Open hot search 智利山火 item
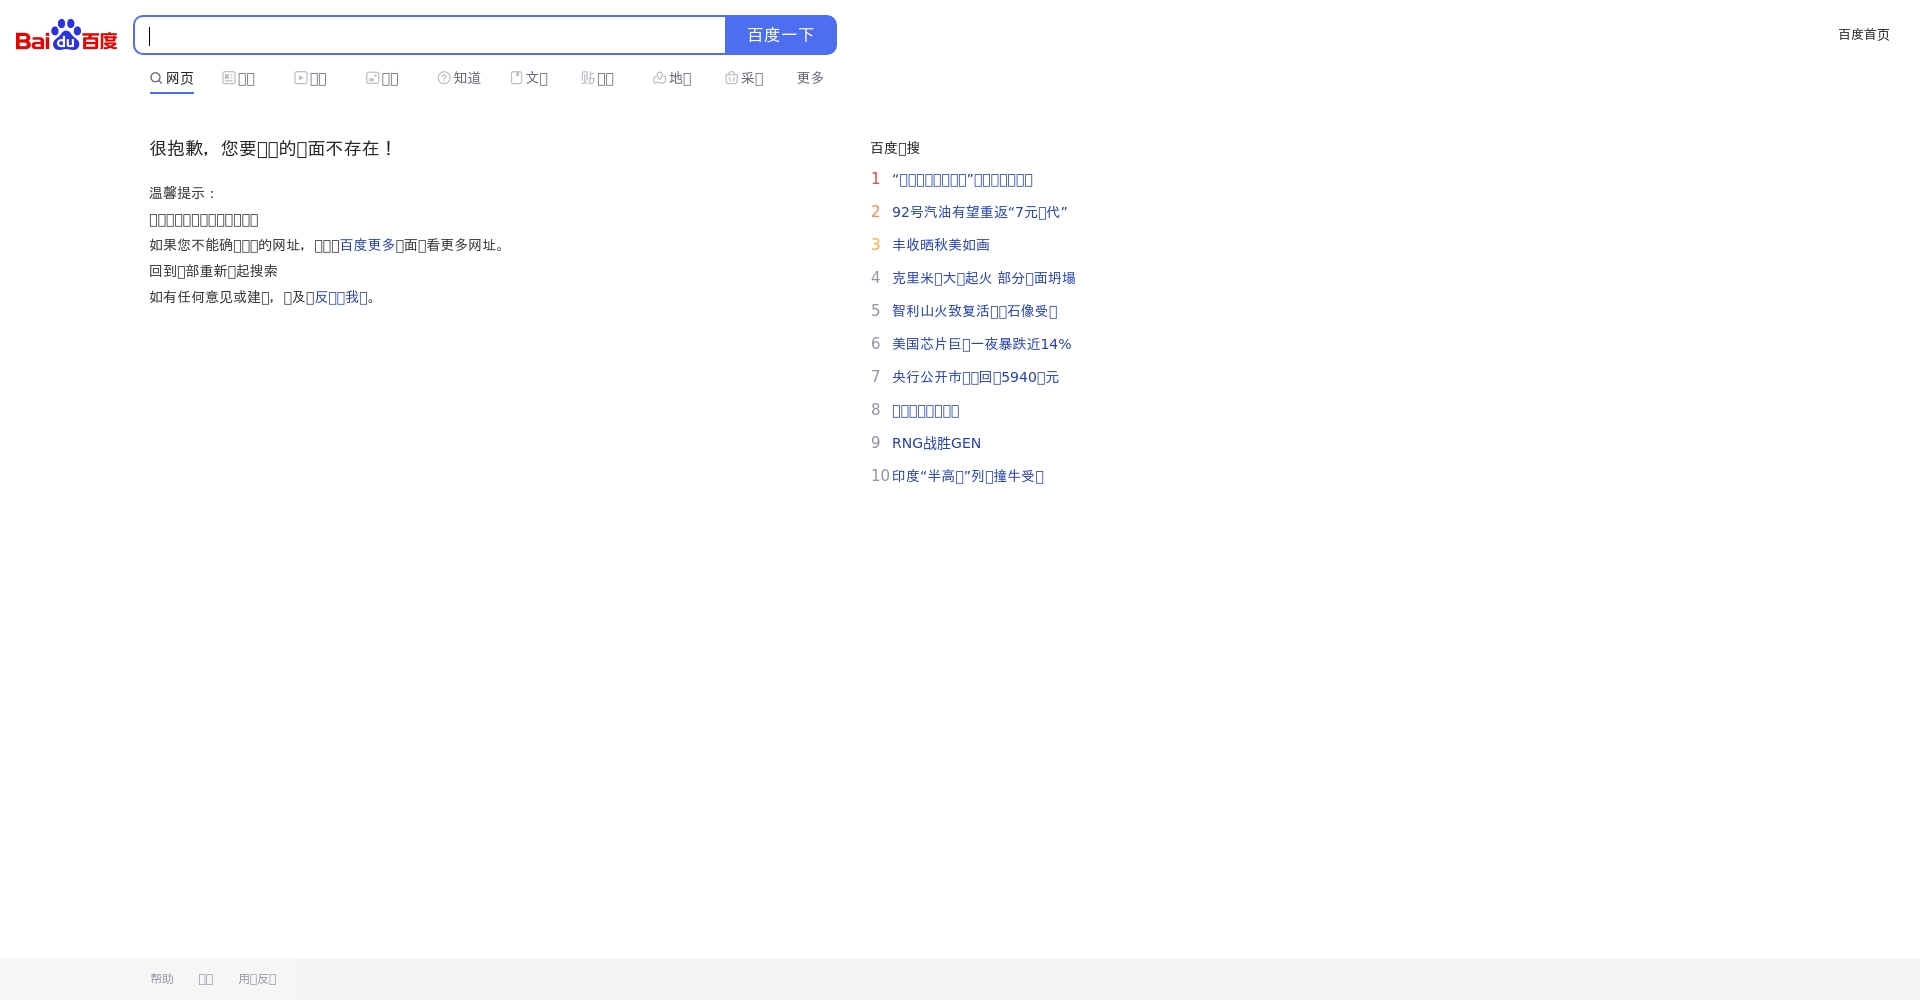 click(975, 311)
